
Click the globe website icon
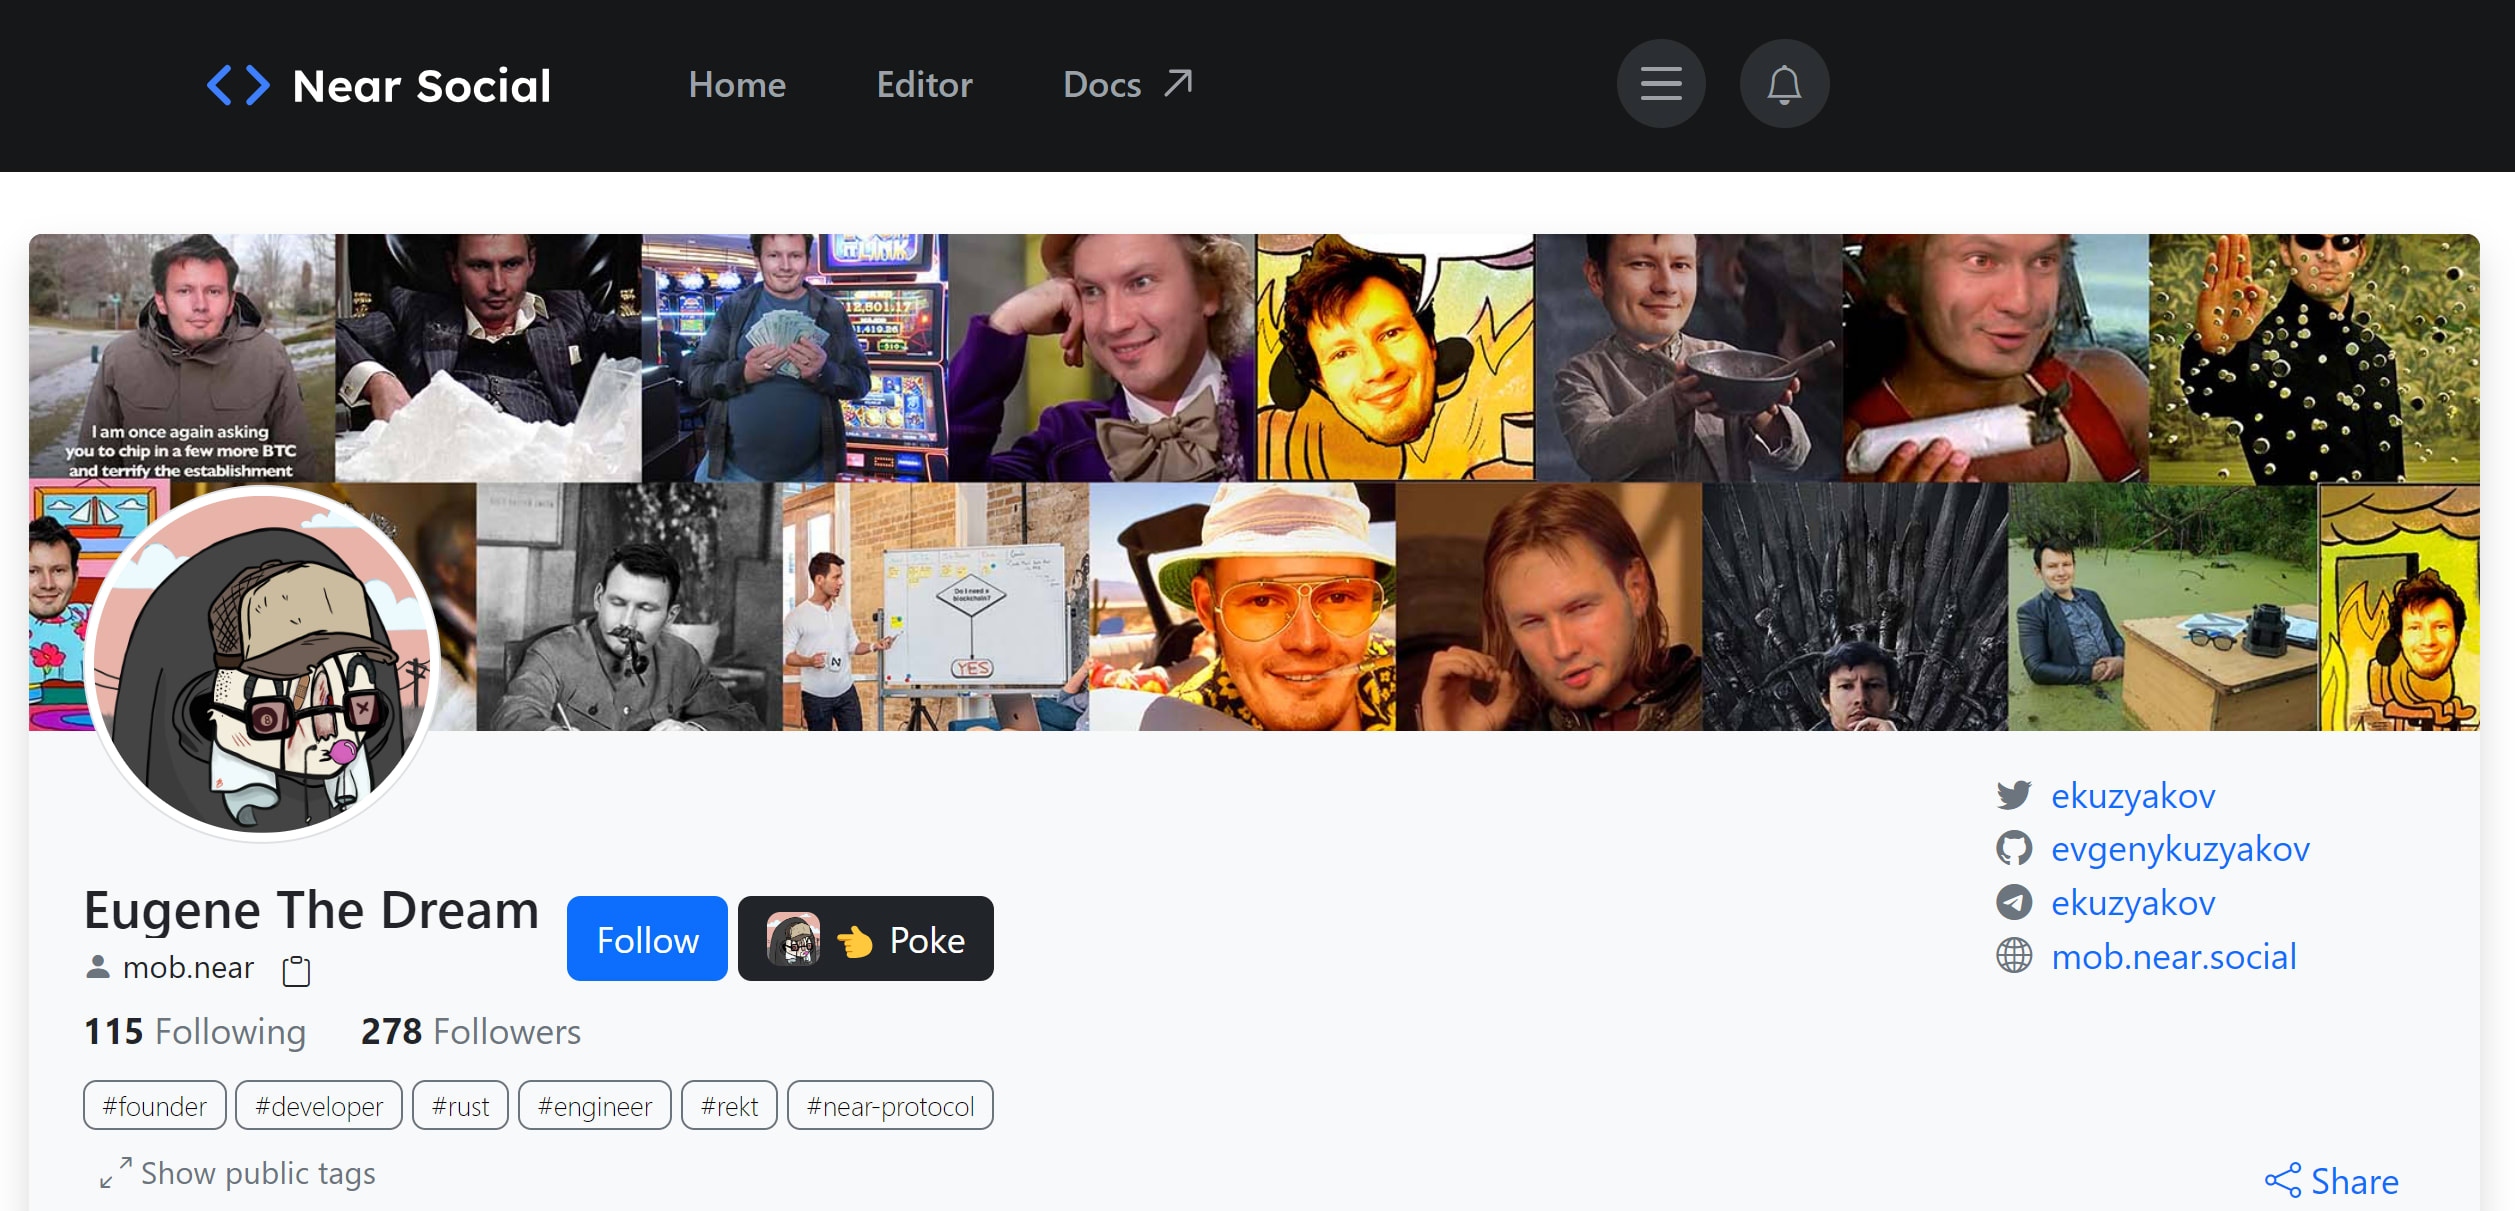point(2014,956)
